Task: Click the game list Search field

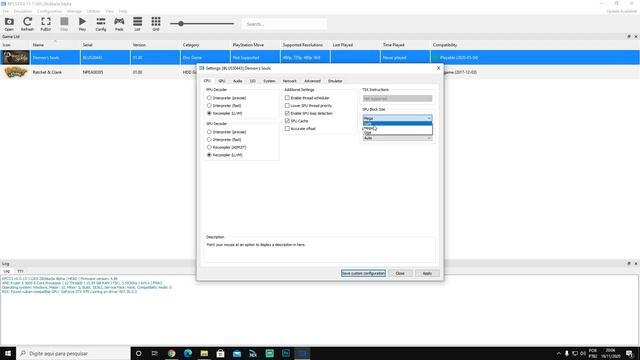Action: tap(284, 24)
